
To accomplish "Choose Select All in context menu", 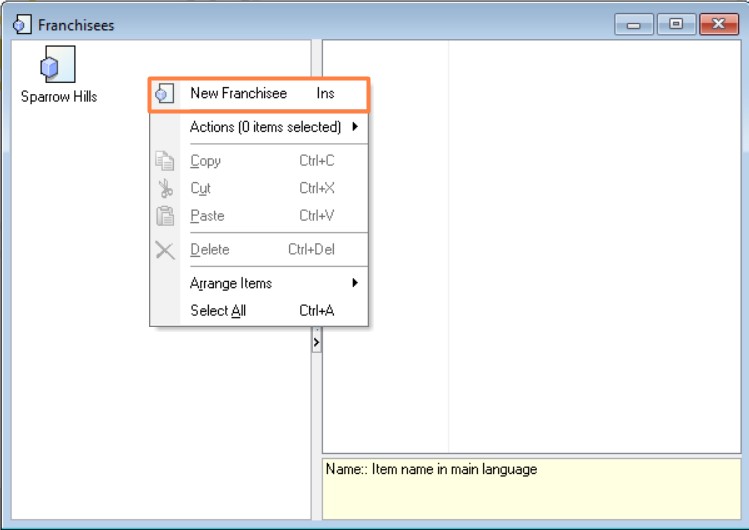I will pos(259,311).
